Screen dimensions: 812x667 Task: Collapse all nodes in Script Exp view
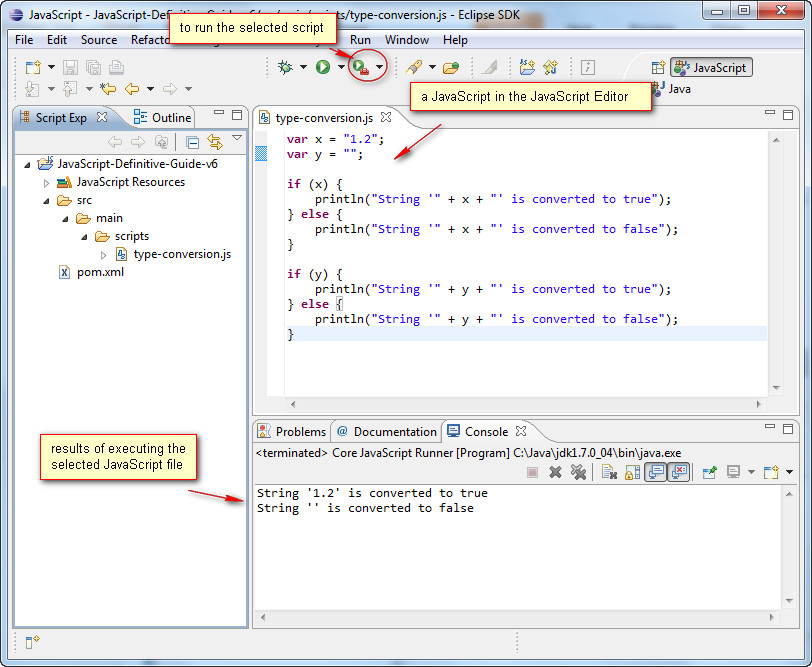192,142
